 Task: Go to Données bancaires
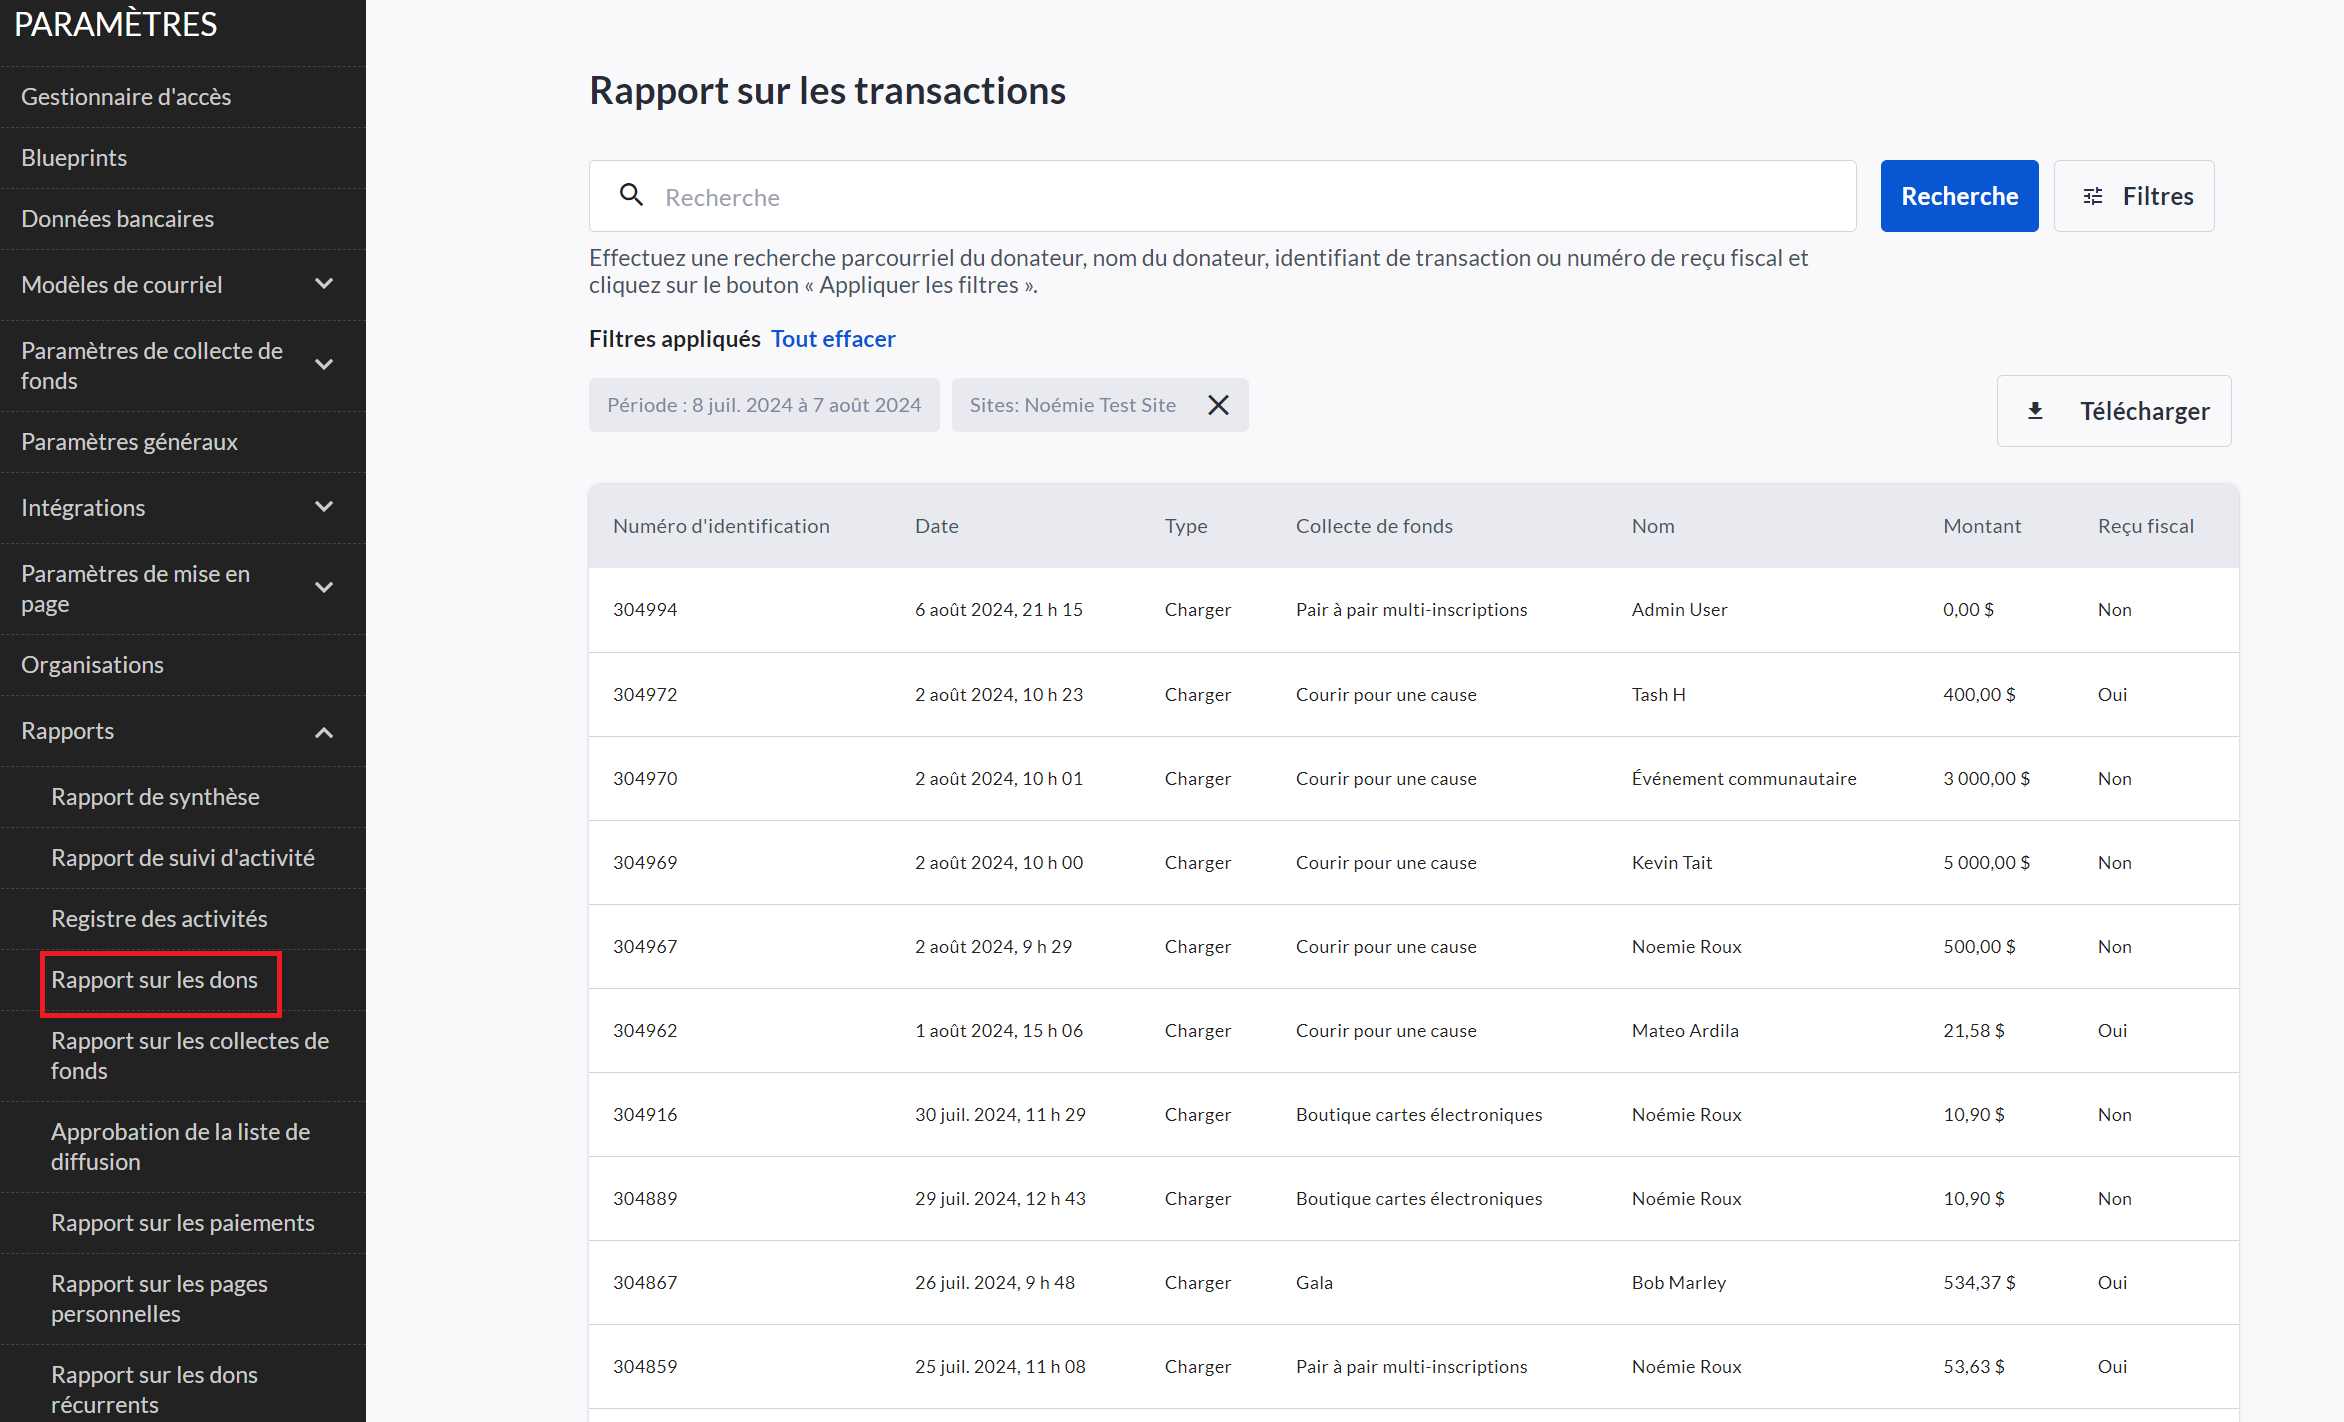(118, 219)
